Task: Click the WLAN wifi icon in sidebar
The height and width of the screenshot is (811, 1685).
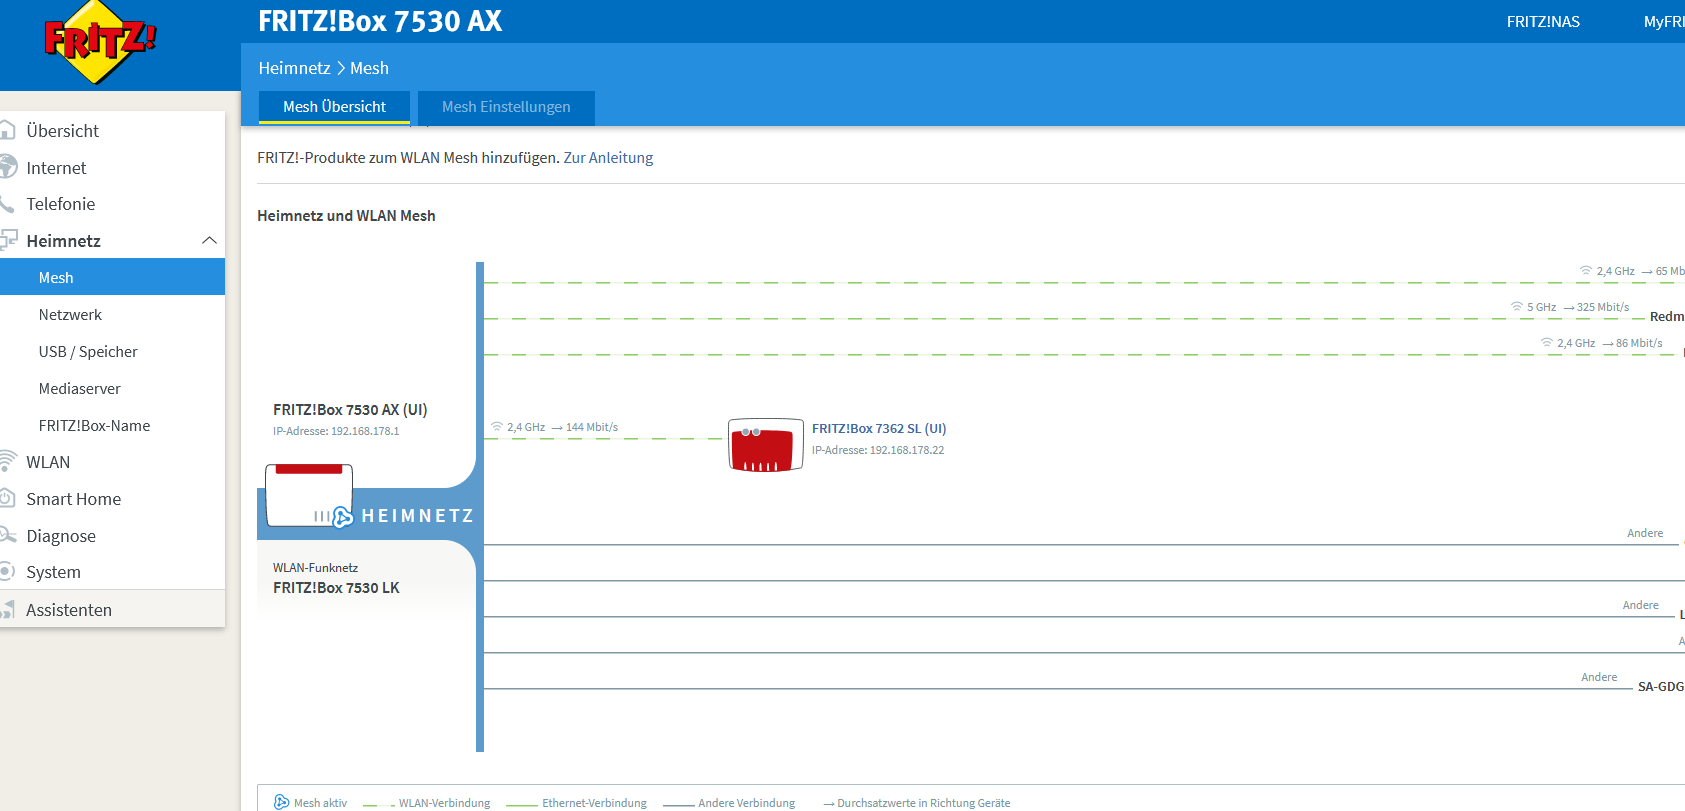Action: pyautogui.click(x=8, y=461)
